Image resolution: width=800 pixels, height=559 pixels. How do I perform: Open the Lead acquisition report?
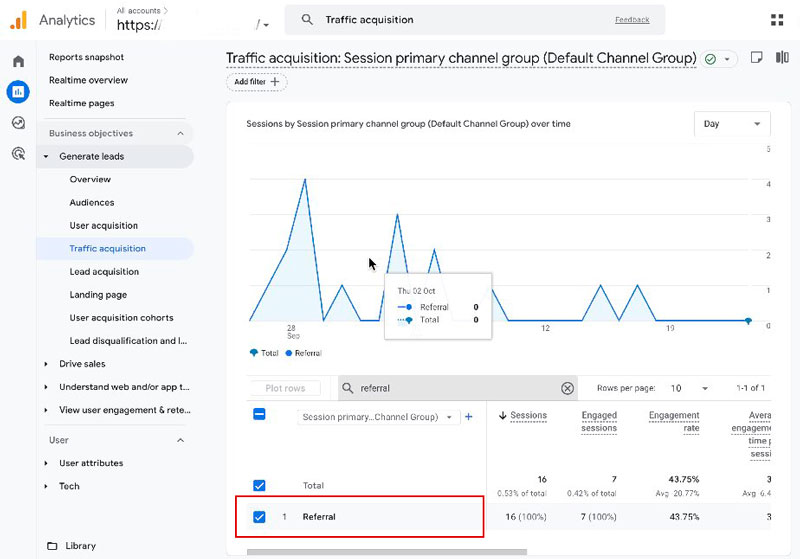point(104,272)
